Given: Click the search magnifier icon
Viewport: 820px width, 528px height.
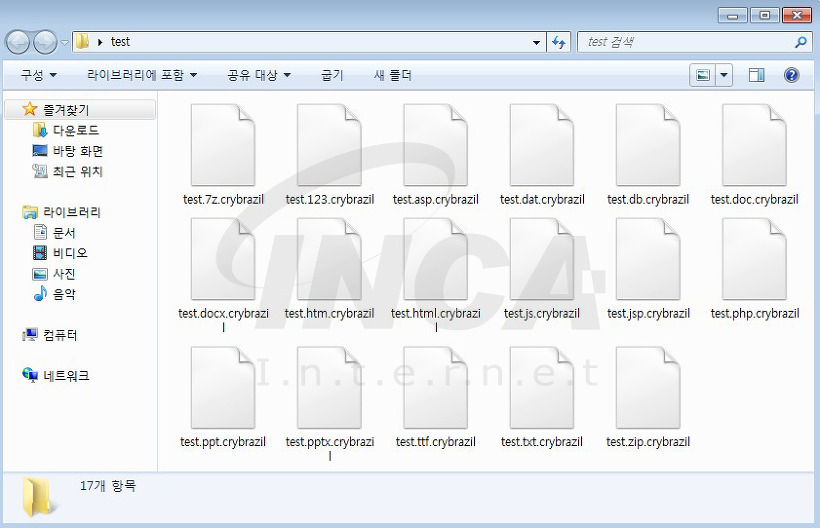Looking at the screenshot, I should (800, 42).
